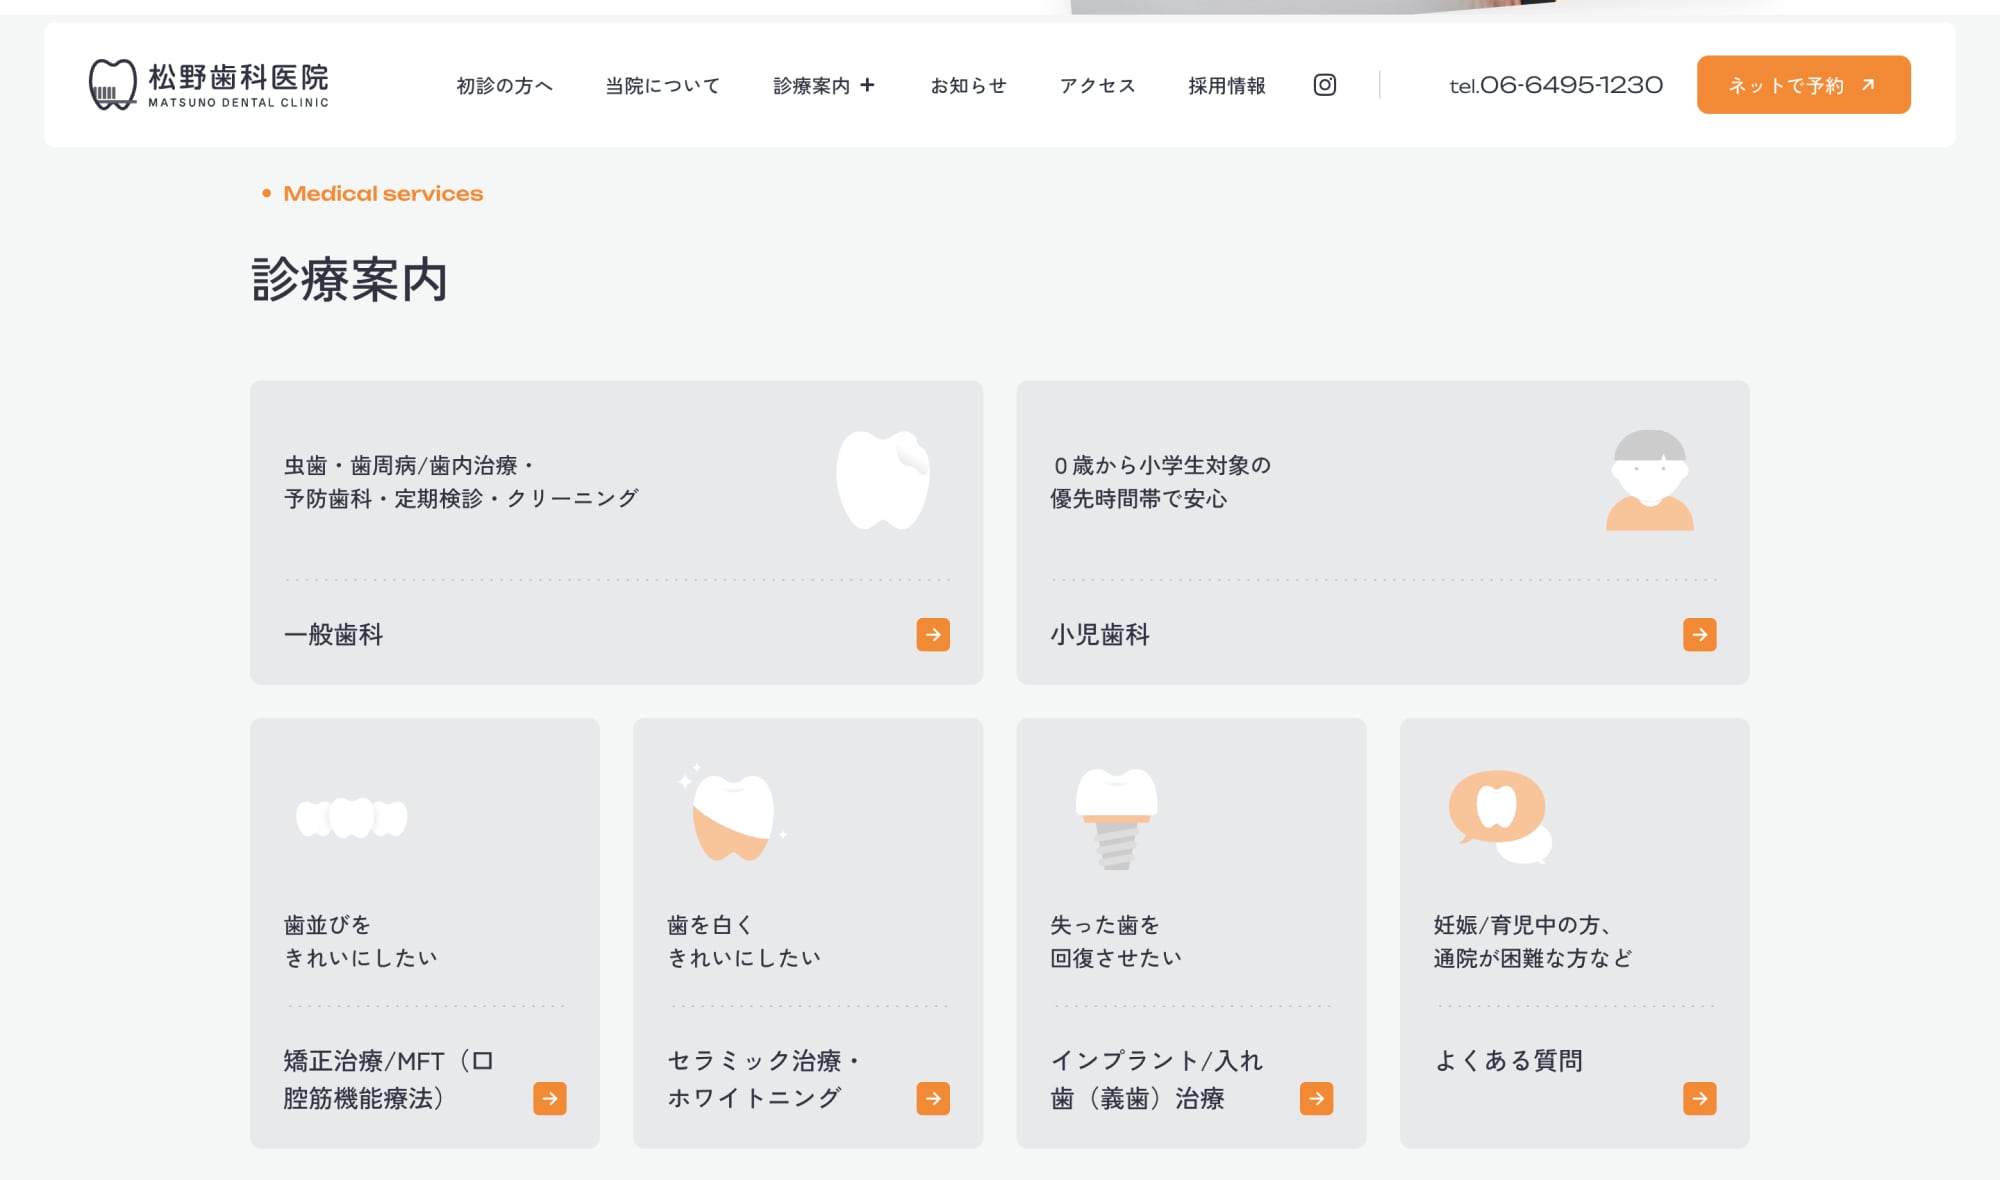
Task: Open the アクセス navigation link
Action: (1097, 86)
